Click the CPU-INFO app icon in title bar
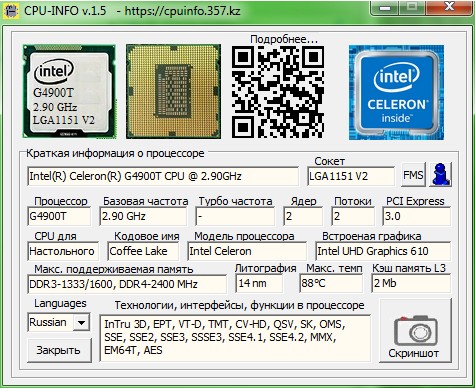This screenshot has height=389, width=475. [x=11, y=11]
